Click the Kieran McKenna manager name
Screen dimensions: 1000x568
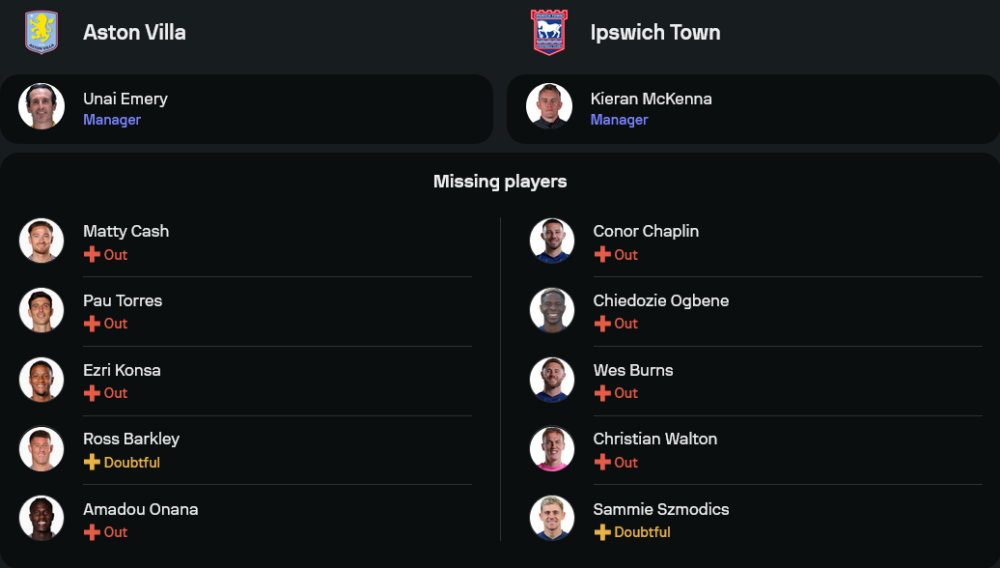pos(651,99)
